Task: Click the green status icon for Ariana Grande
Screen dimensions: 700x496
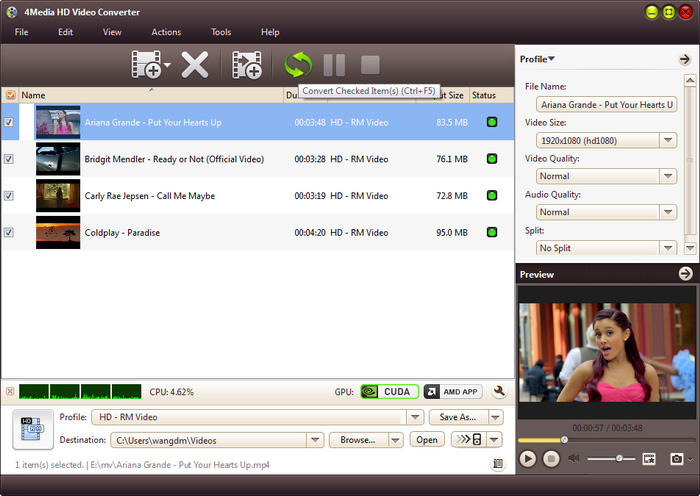Action: [492, 122]
